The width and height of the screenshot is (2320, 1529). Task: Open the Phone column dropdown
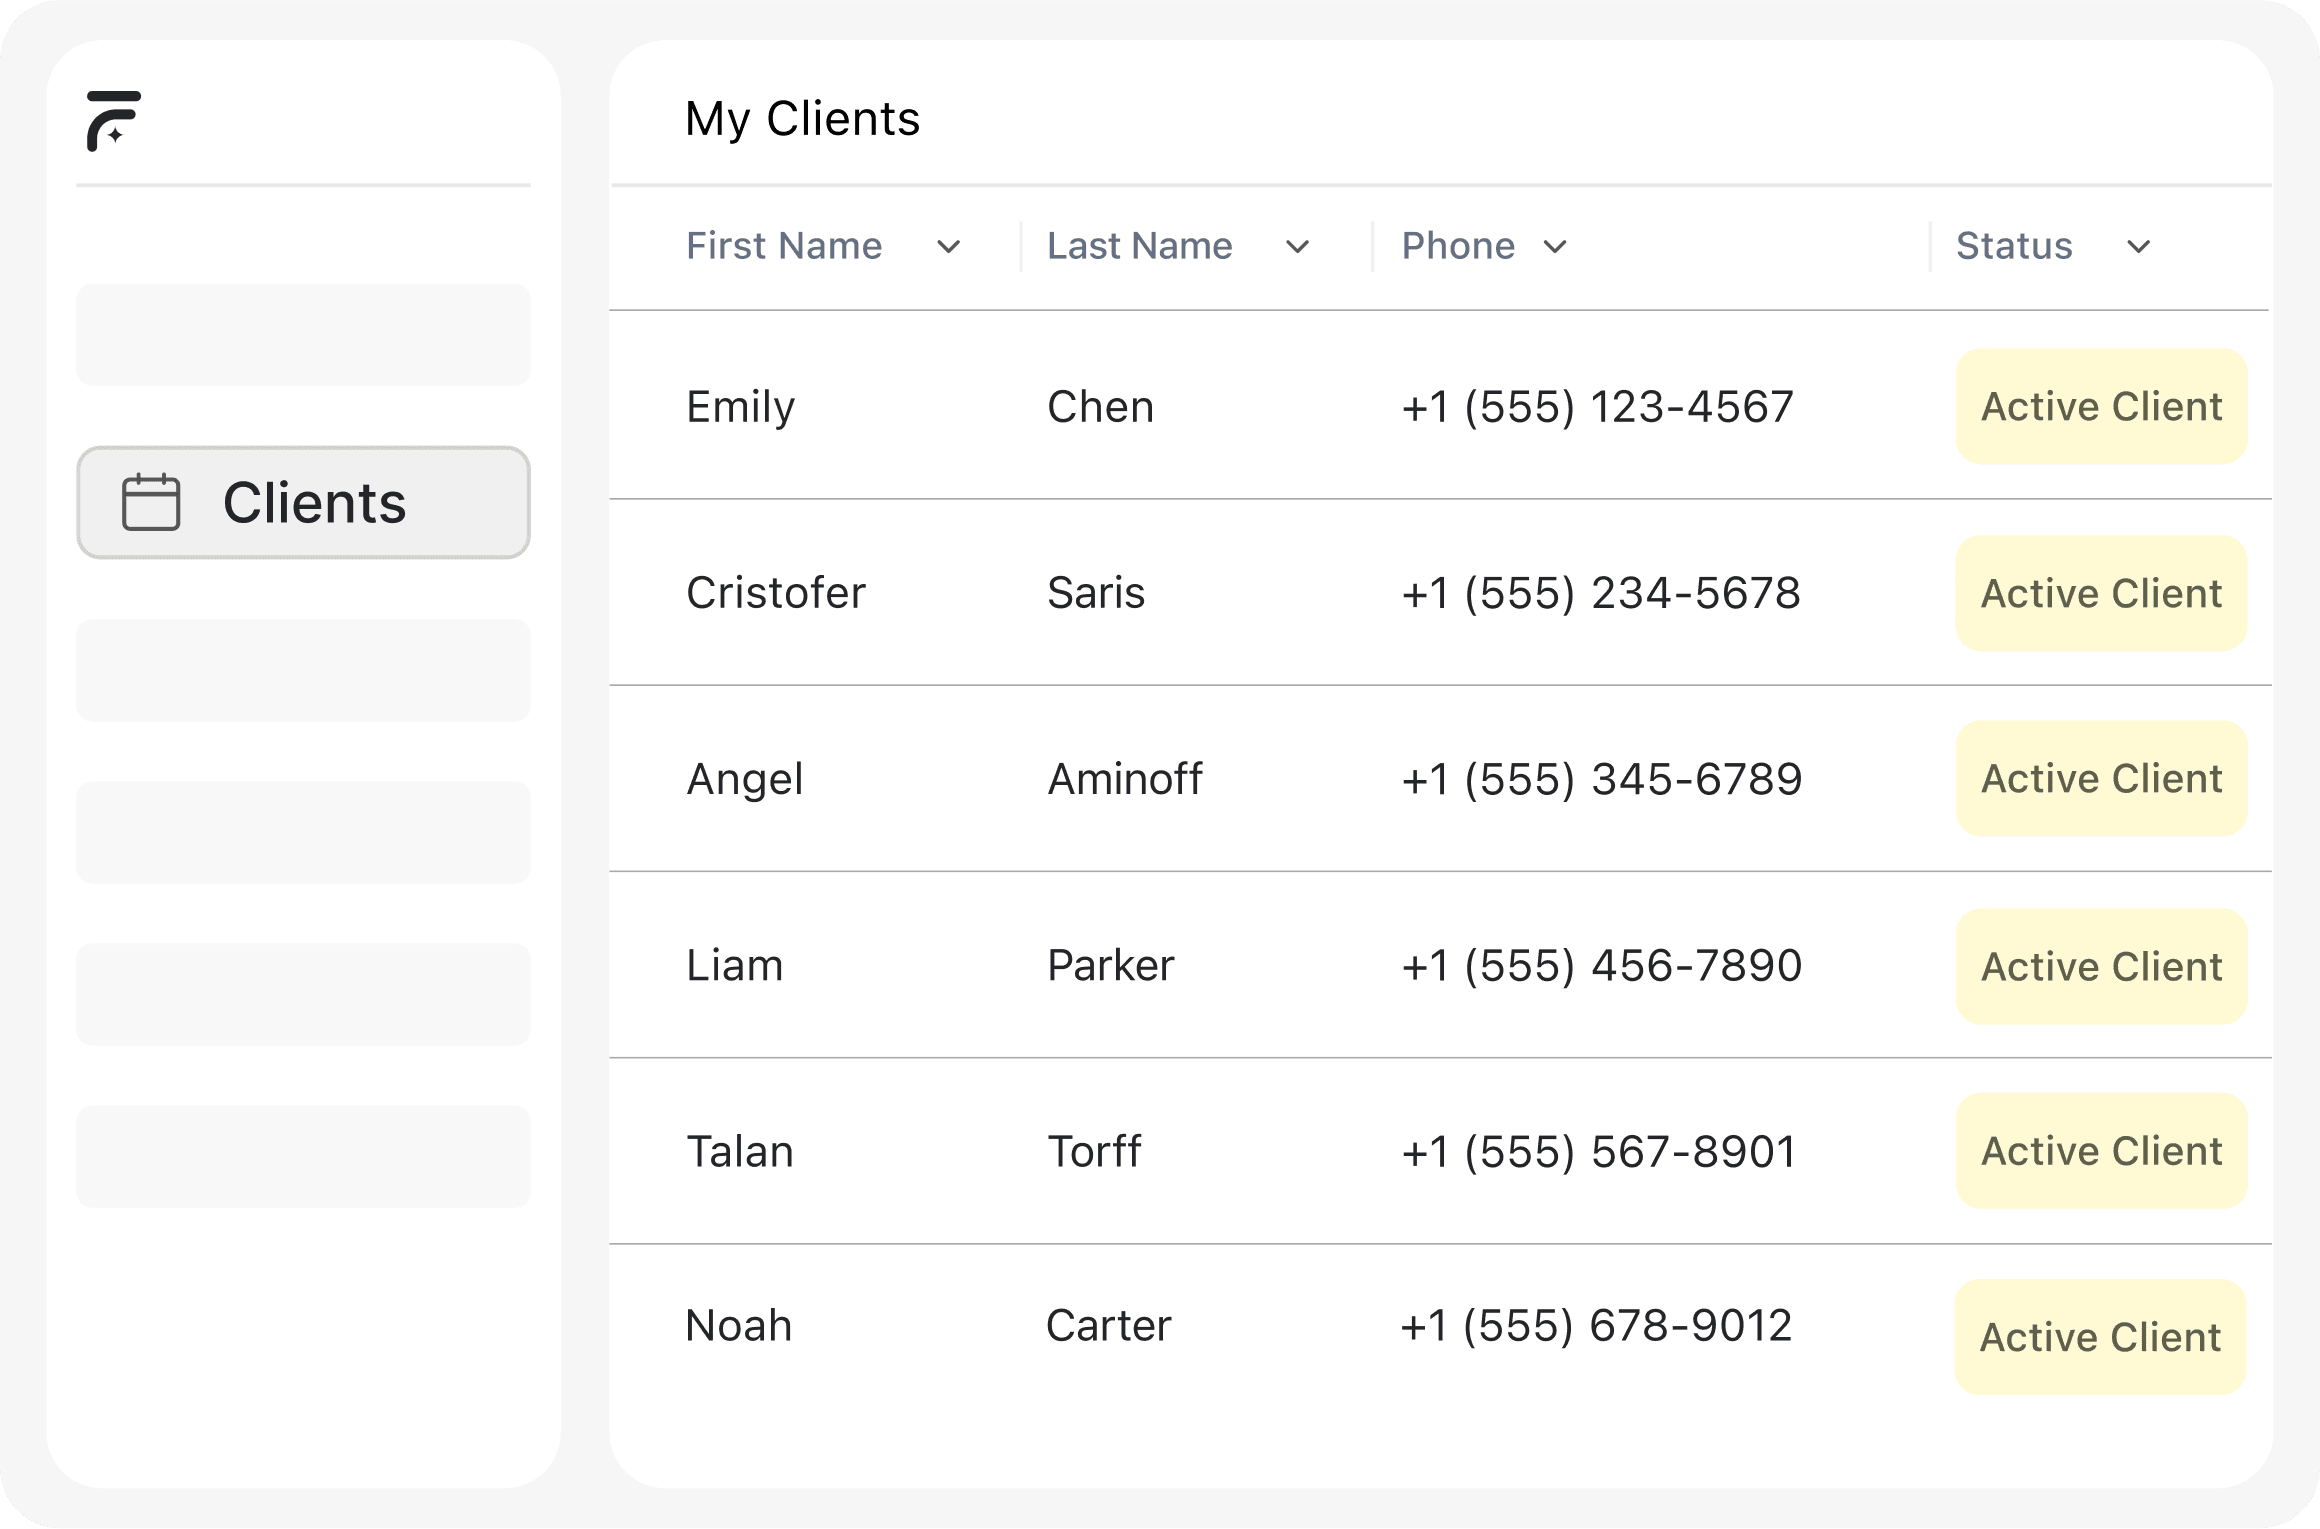1555,246
